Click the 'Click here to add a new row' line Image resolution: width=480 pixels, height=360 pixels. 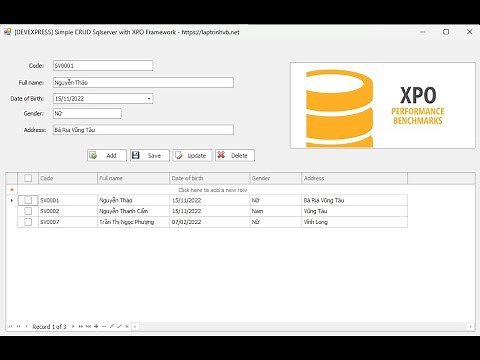click(x=213, y=190)
